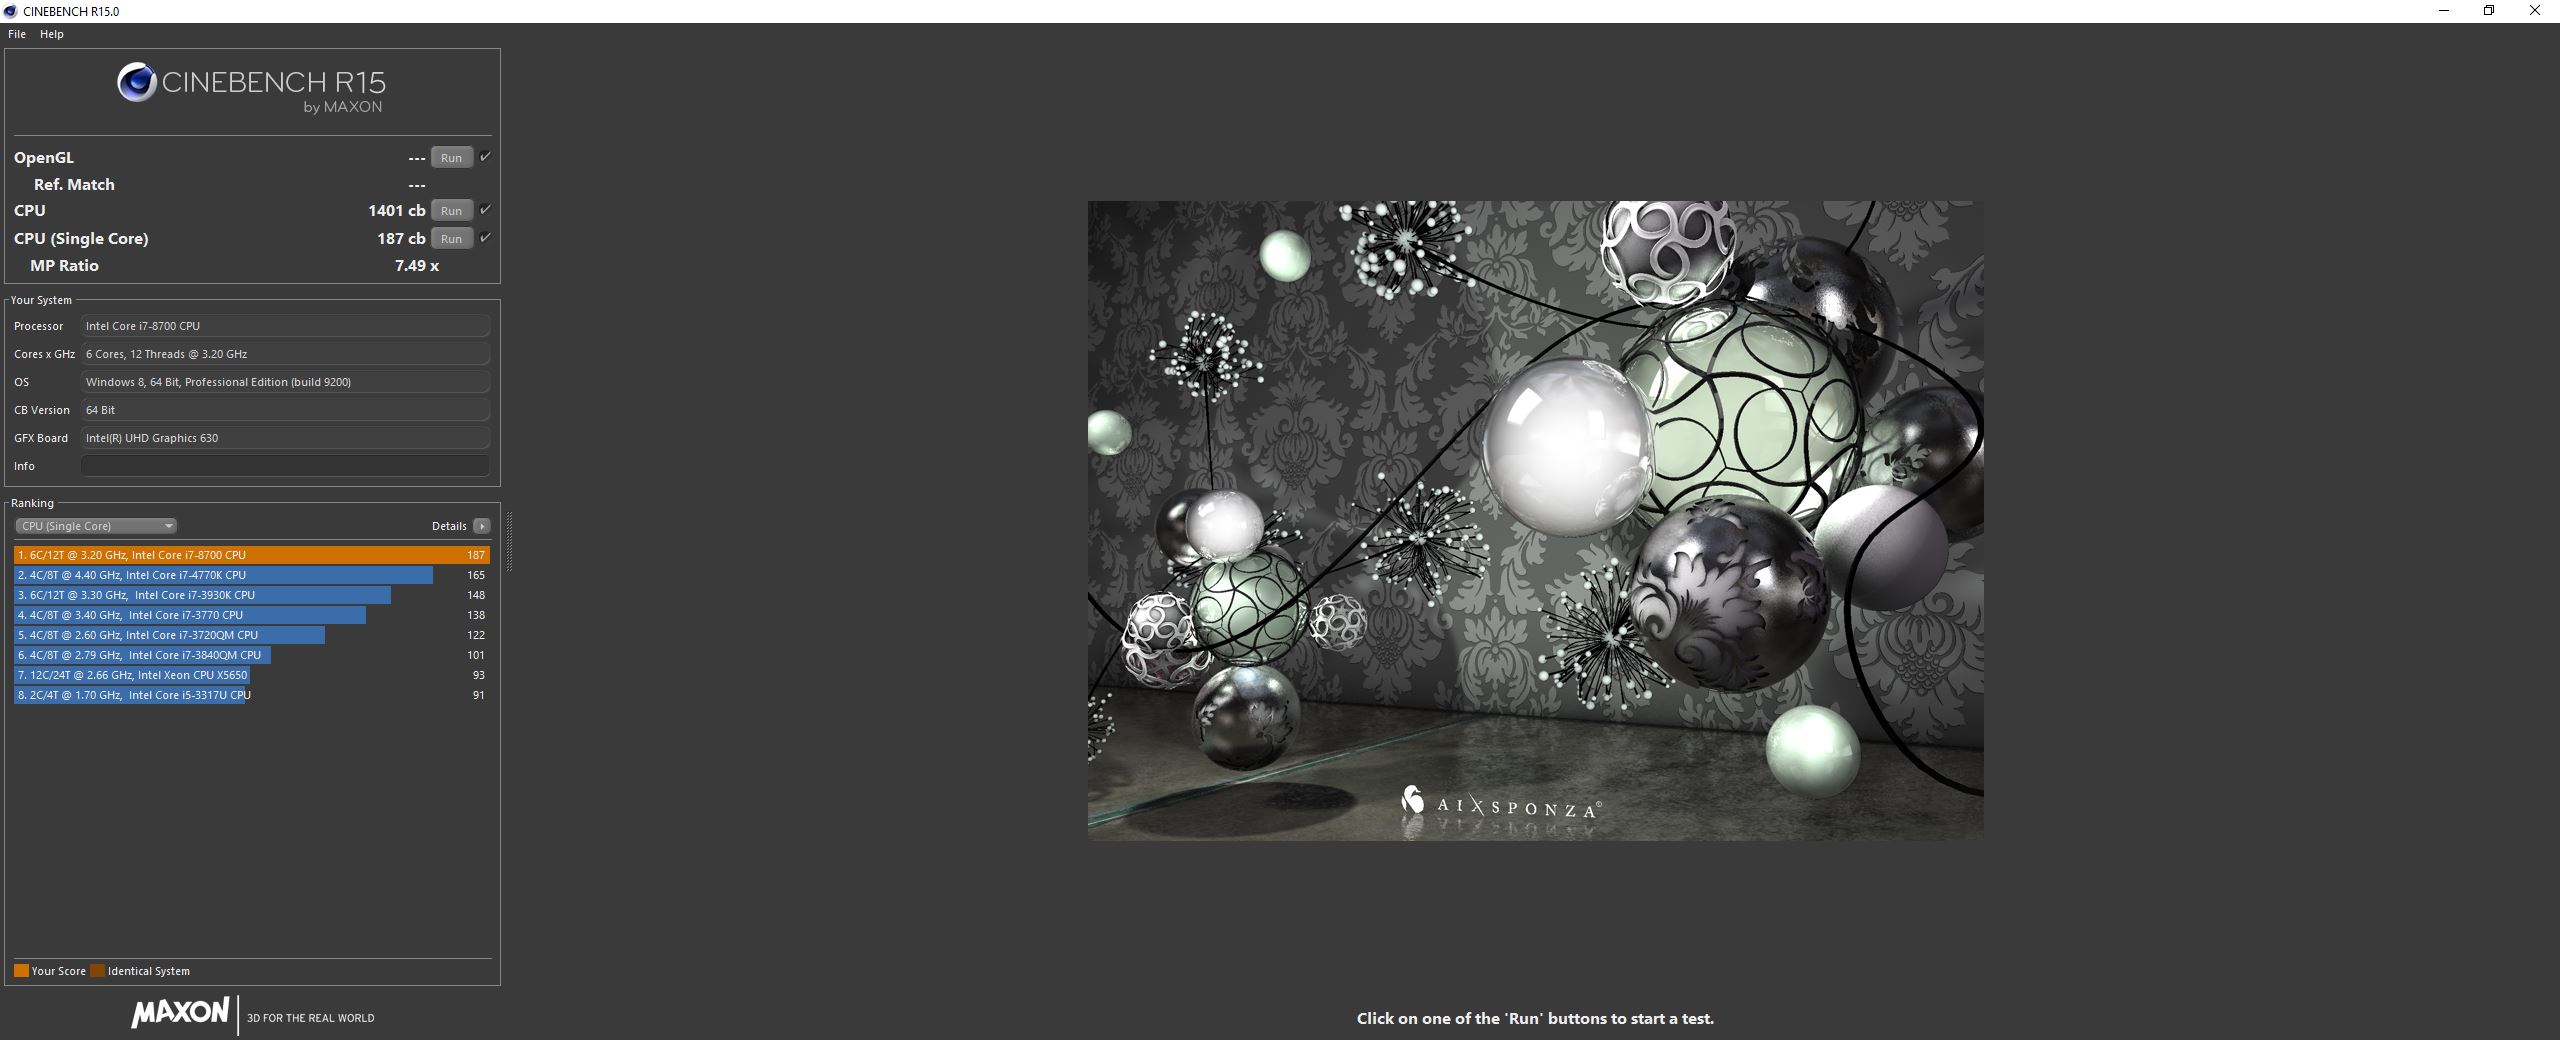Select ranking row Intel Core i7-8700 CPU

click(x=252, y=555)
